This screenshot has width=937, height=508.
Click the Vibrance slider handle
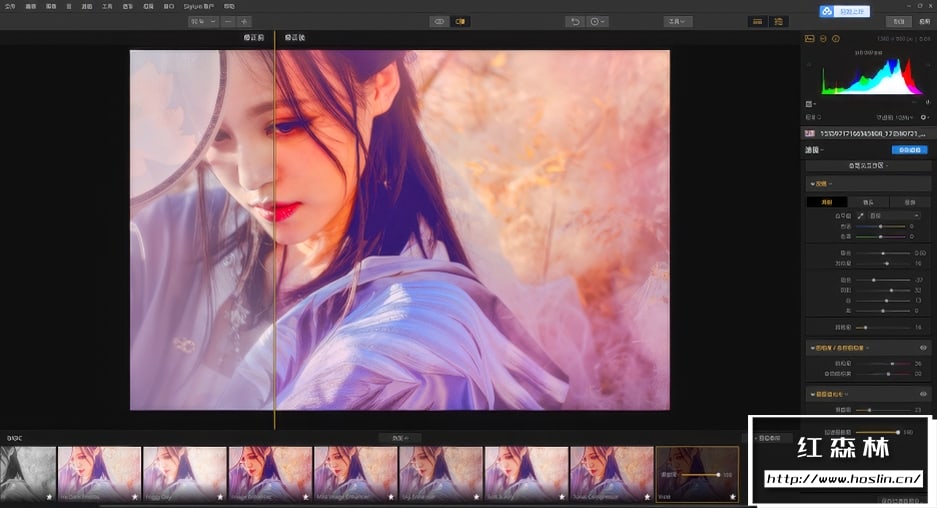click(889, 374)
